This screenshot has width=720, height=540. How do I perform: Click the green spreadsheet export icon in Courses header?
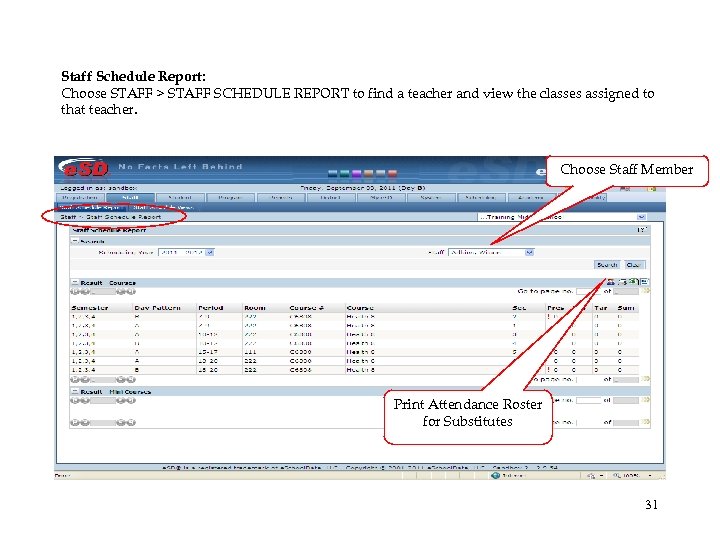tap(634, 282)
